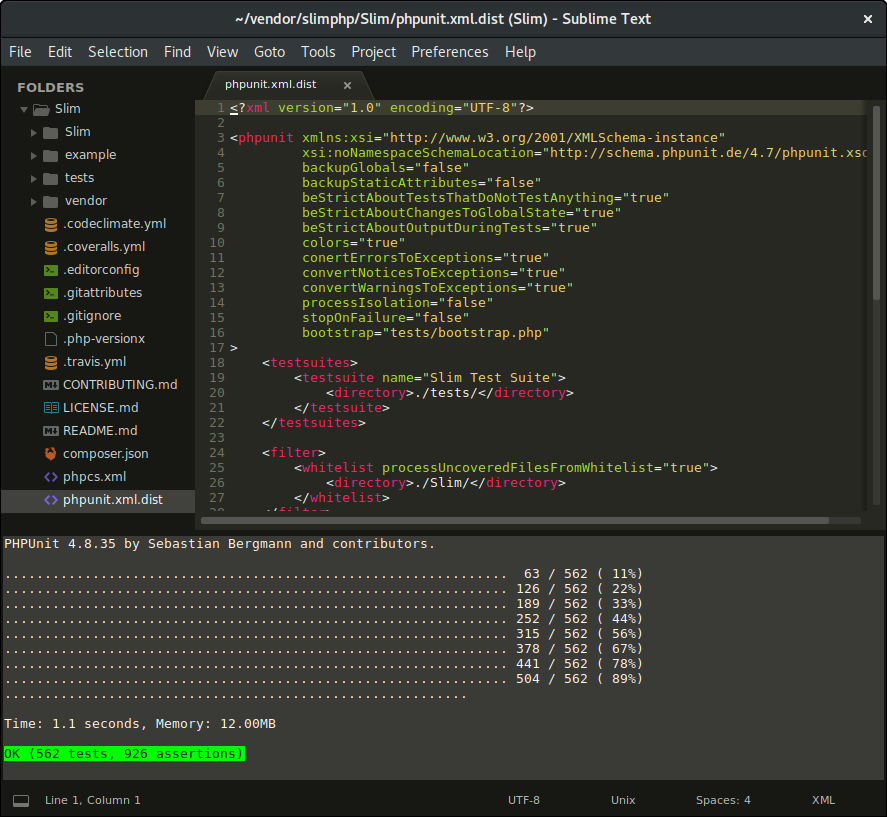Change the XML syntax in status bar
The image size is (887, 817).
point(823,801)
